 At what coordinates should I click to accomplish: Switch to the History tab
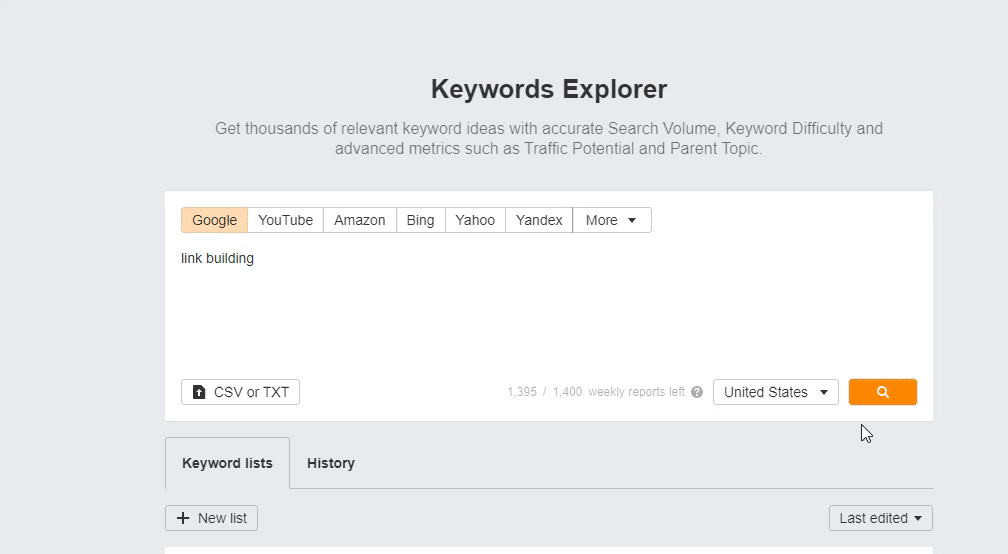(x=331, y=463)
